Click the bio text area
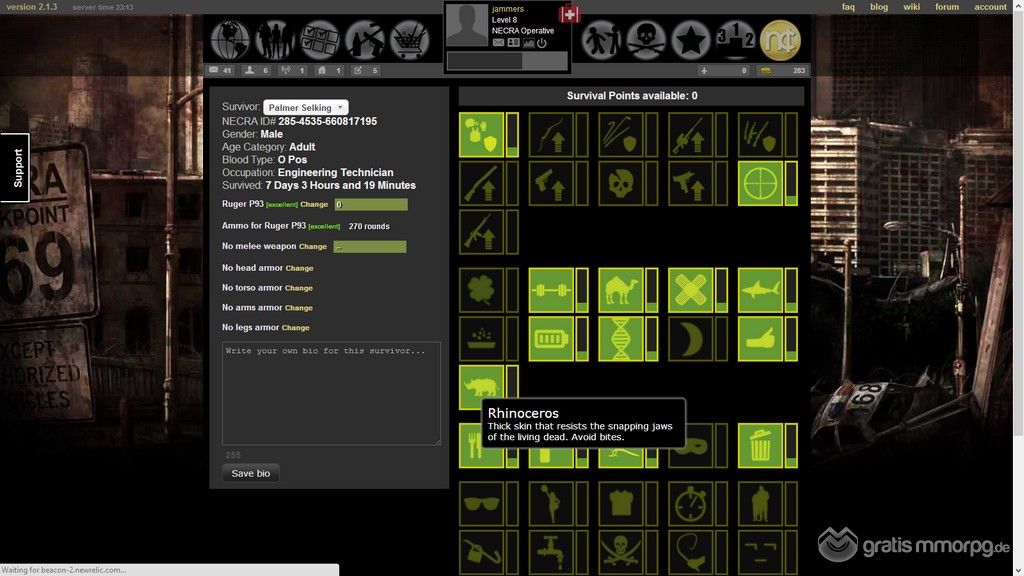The width and height of the screenshot is (1024, 576). pyautogui.click(x=331, y=393)
